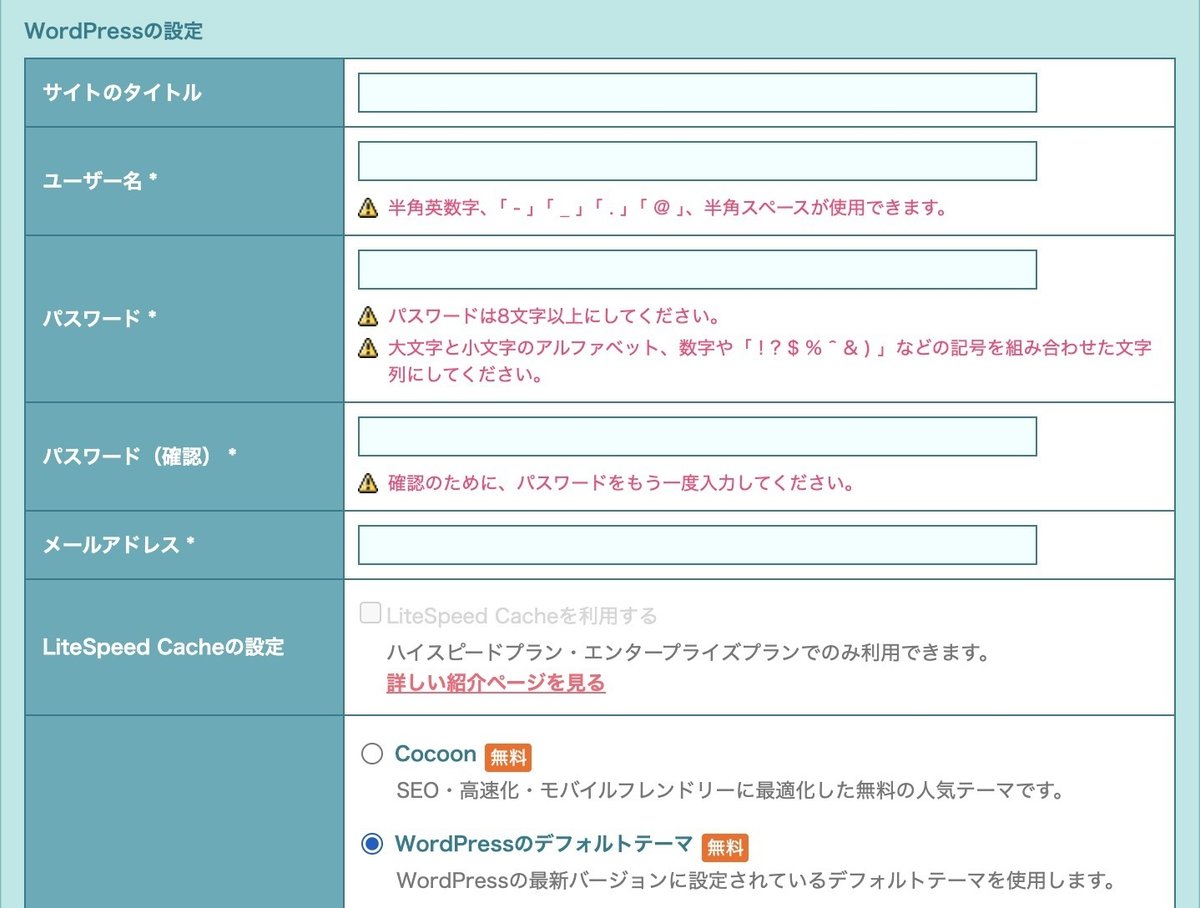Viewport: 1200px width, 908px height.
Task: Toggle LiteSpeed Cacheを利用する checkbox
Action: coord(370,614)
